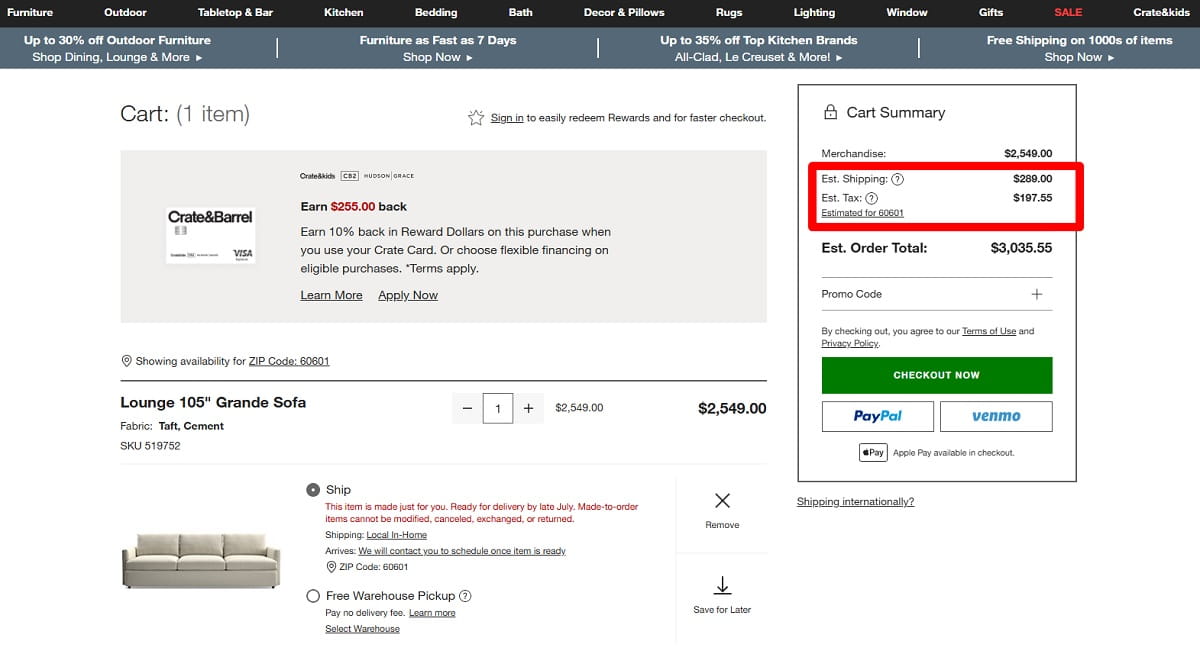The width and height of the screenshot is (1200, 670).
Task: Click the Crate&Barrel credit card image
Action: 210,236
